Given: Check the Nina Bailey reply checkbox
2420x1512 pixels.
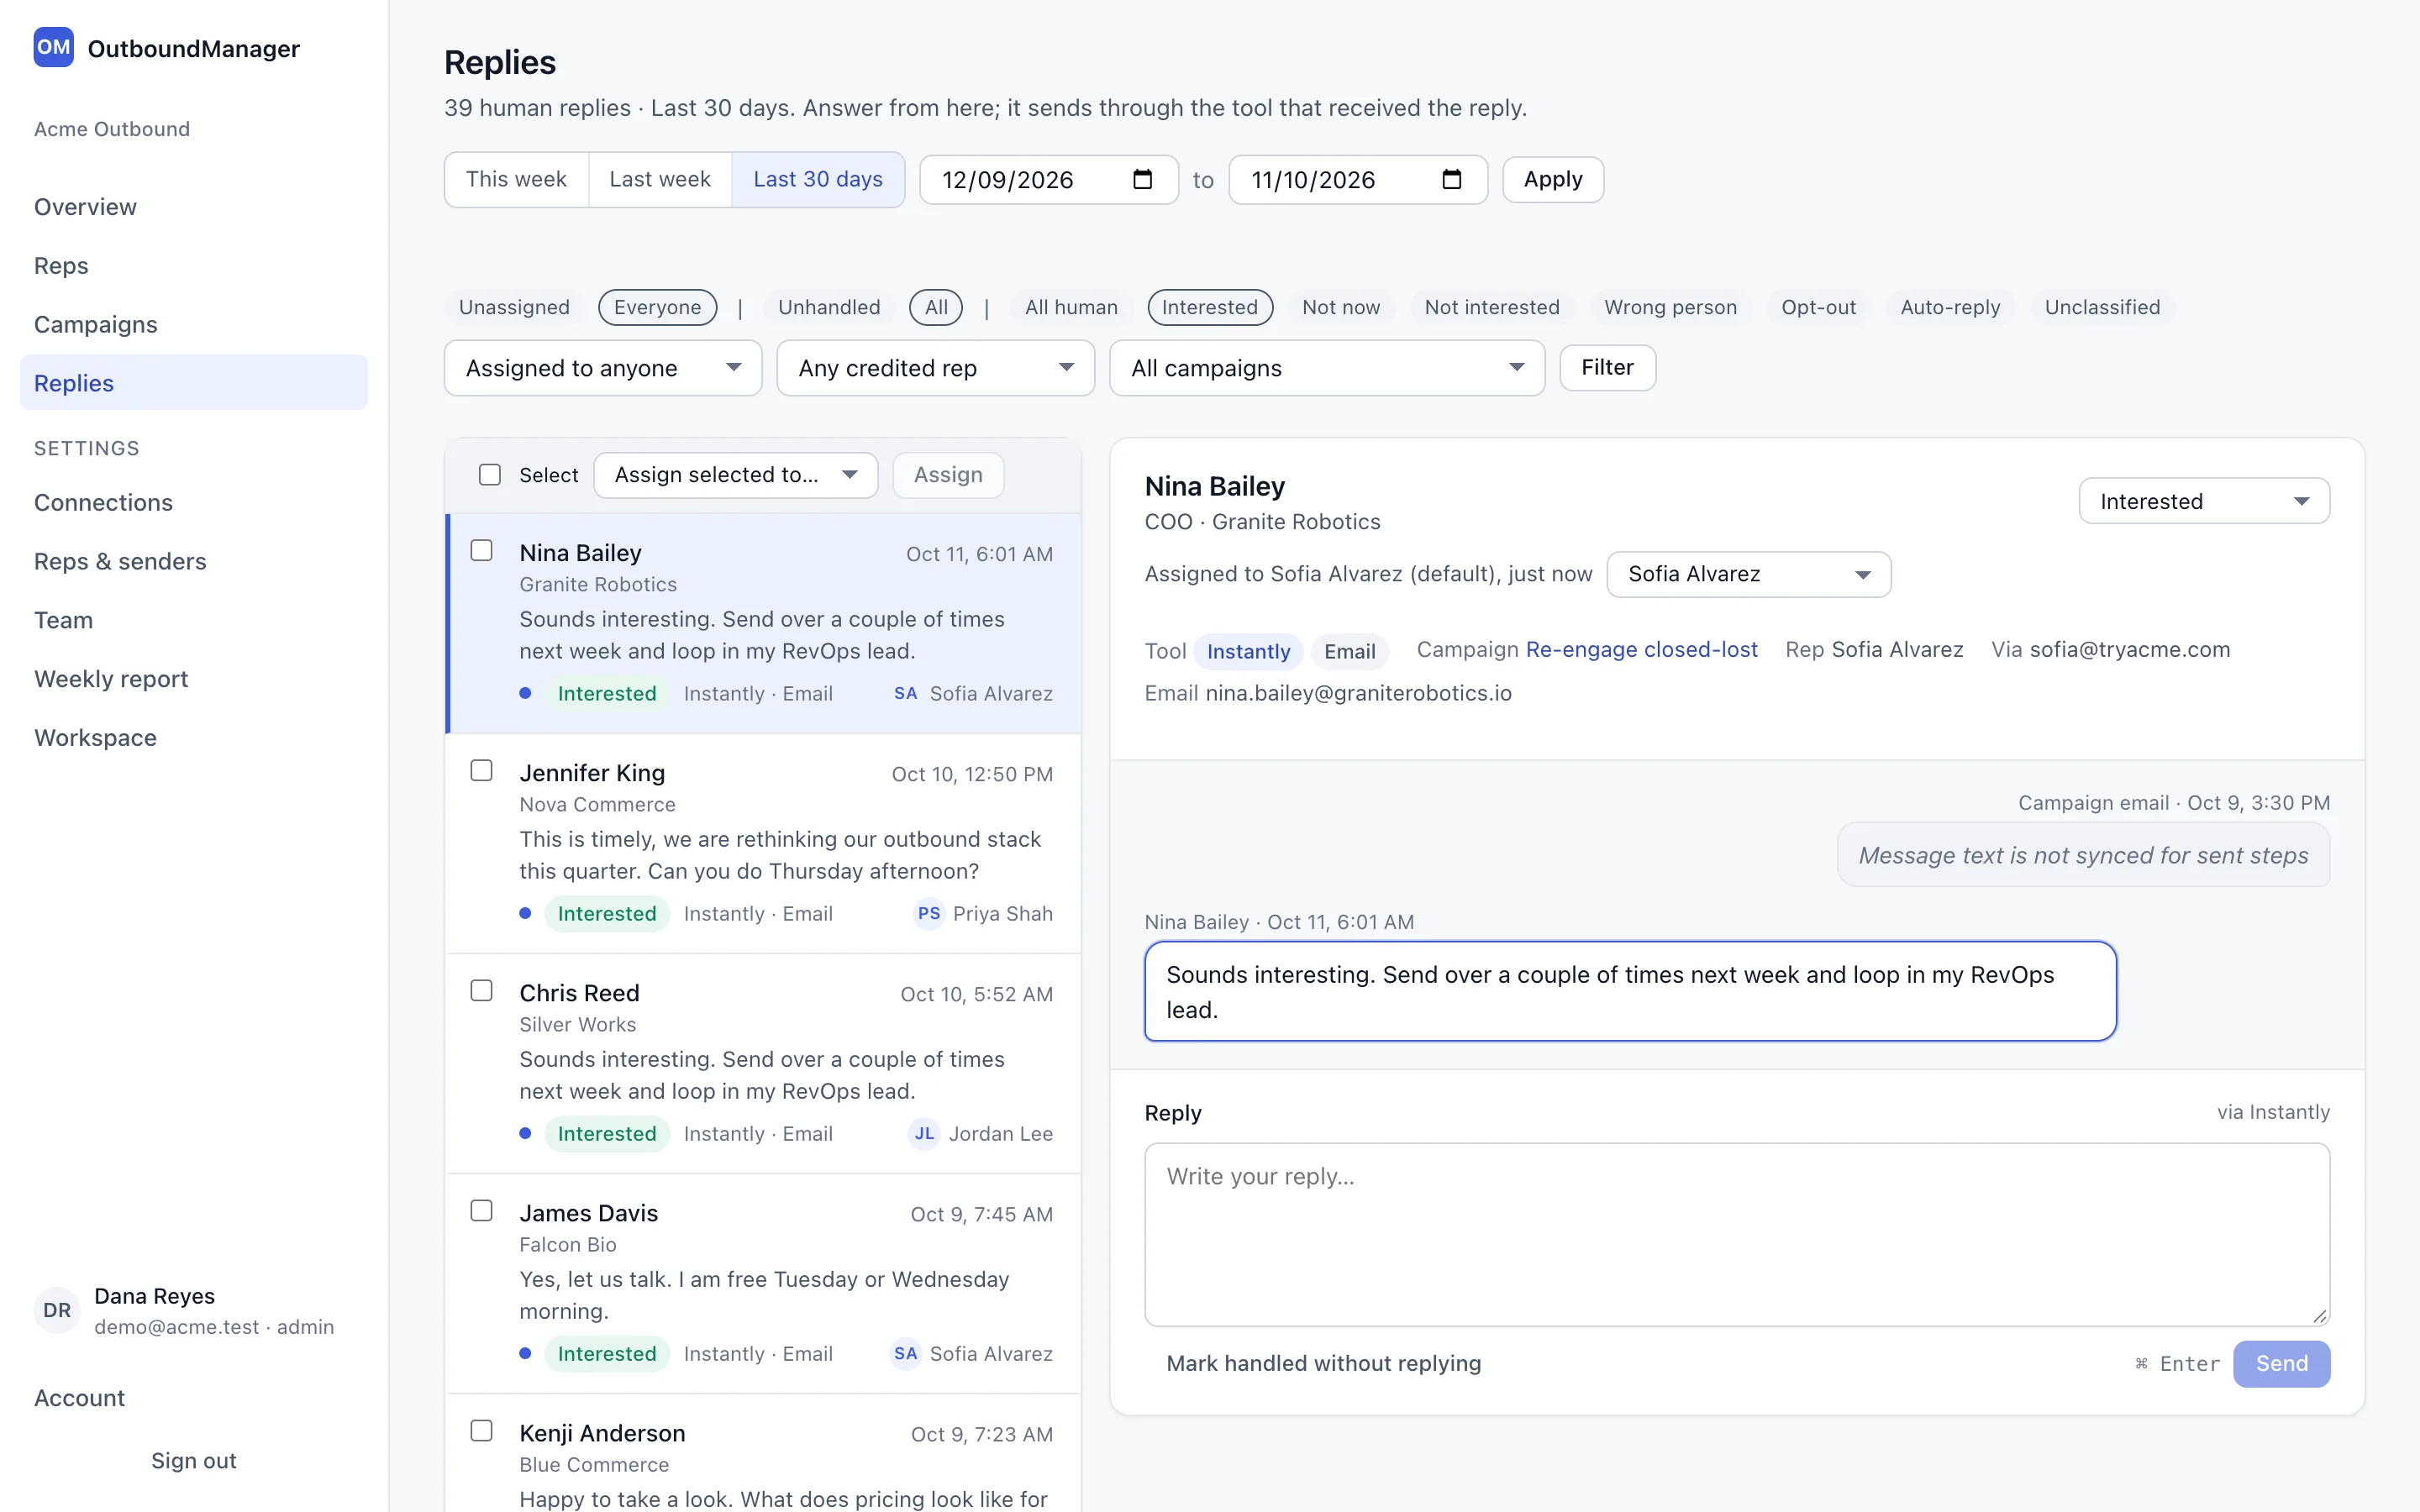Looking at the screenshot, I should (x=482, y=550).
